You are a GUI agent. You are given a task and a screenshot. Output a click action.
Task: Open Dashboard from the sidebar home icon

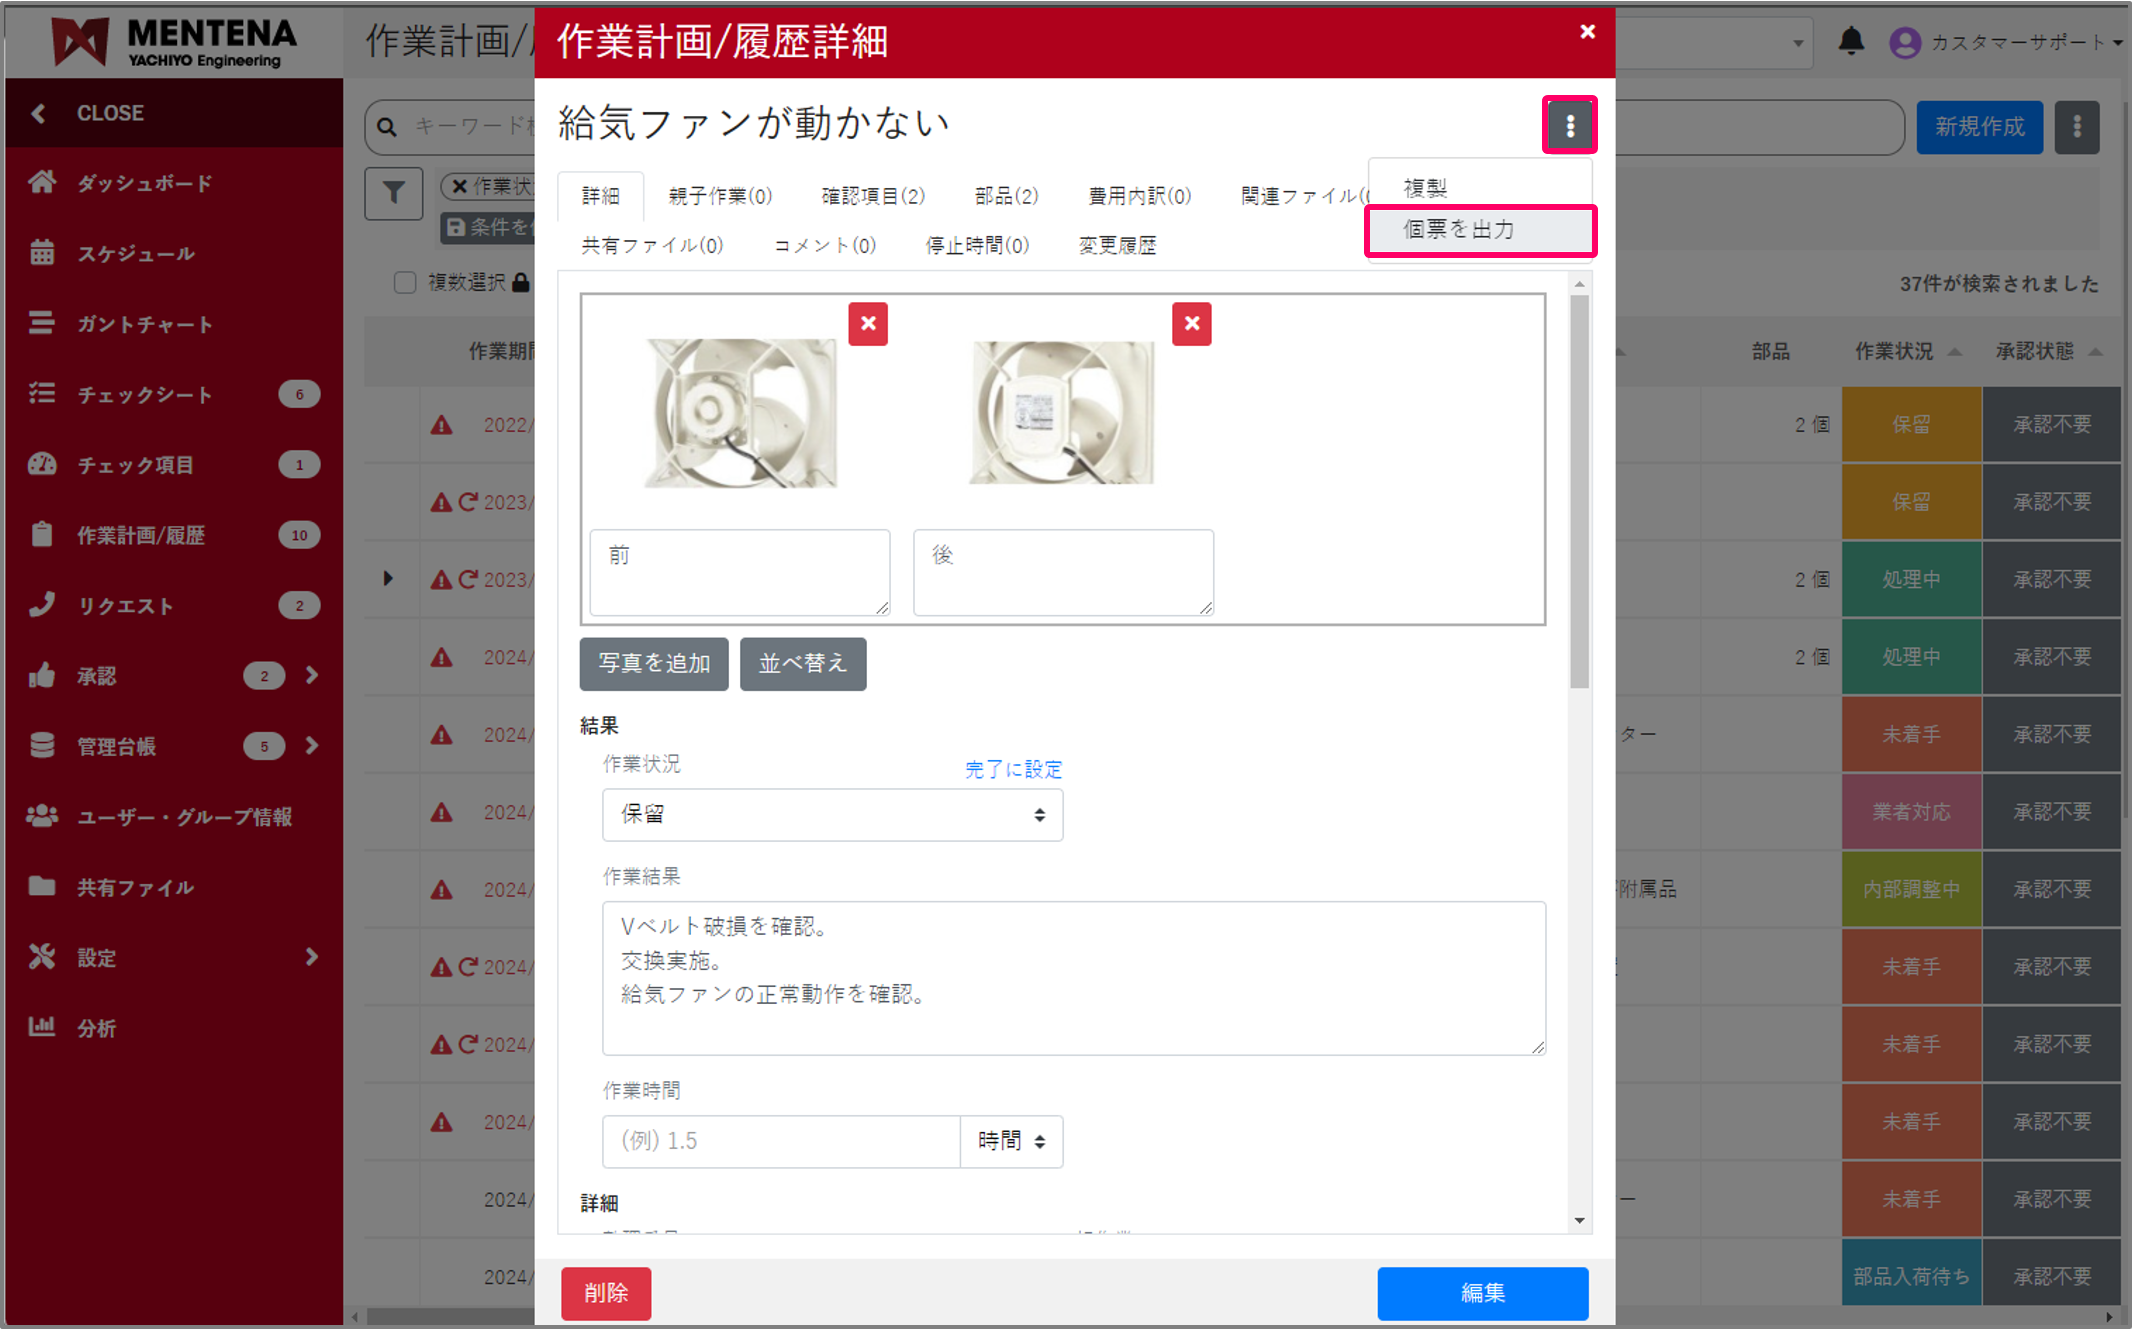pos(42,183)
